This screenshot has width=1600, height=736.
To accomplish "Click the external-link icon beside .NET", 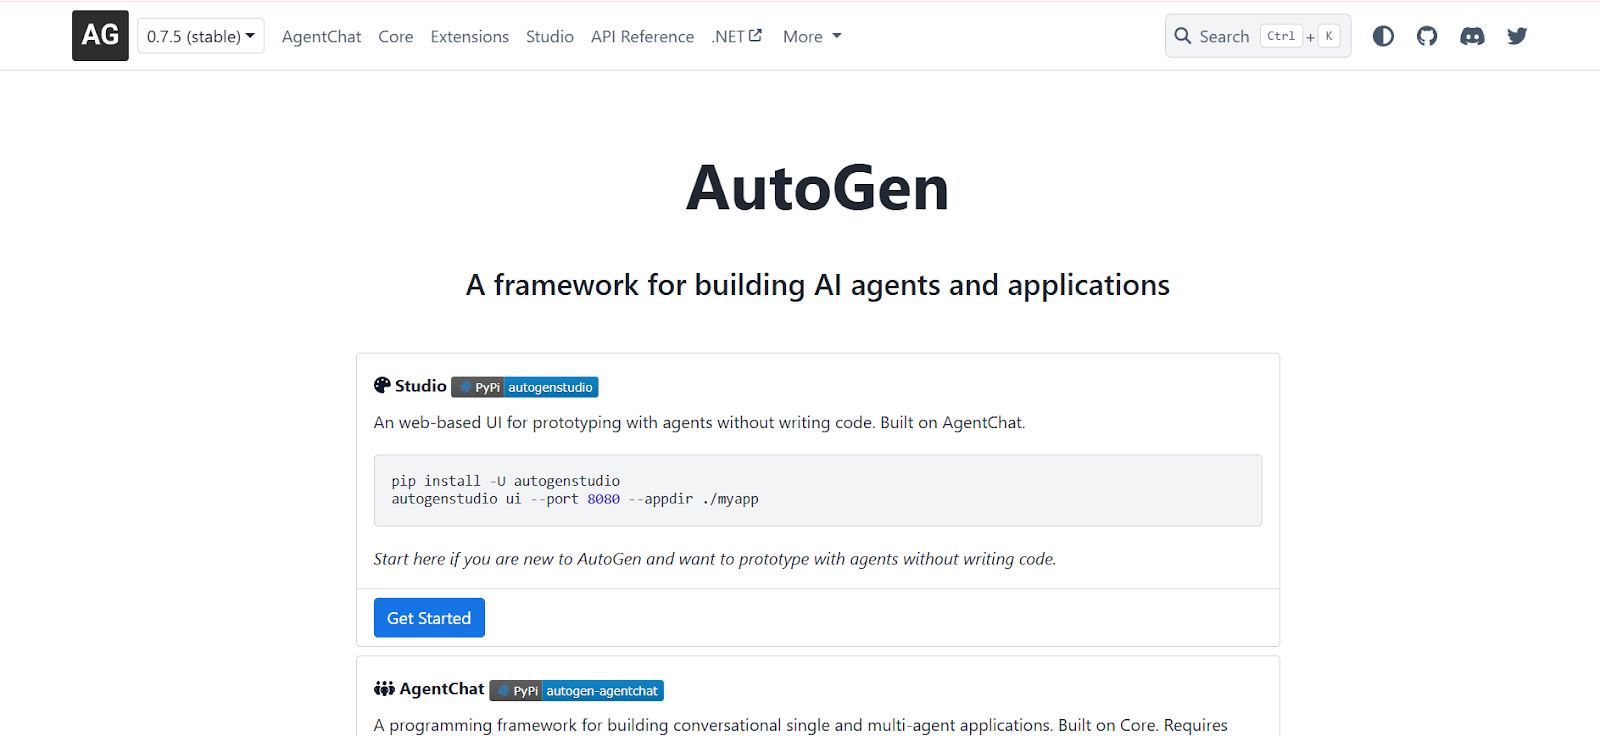I will [x=756, y=35].
